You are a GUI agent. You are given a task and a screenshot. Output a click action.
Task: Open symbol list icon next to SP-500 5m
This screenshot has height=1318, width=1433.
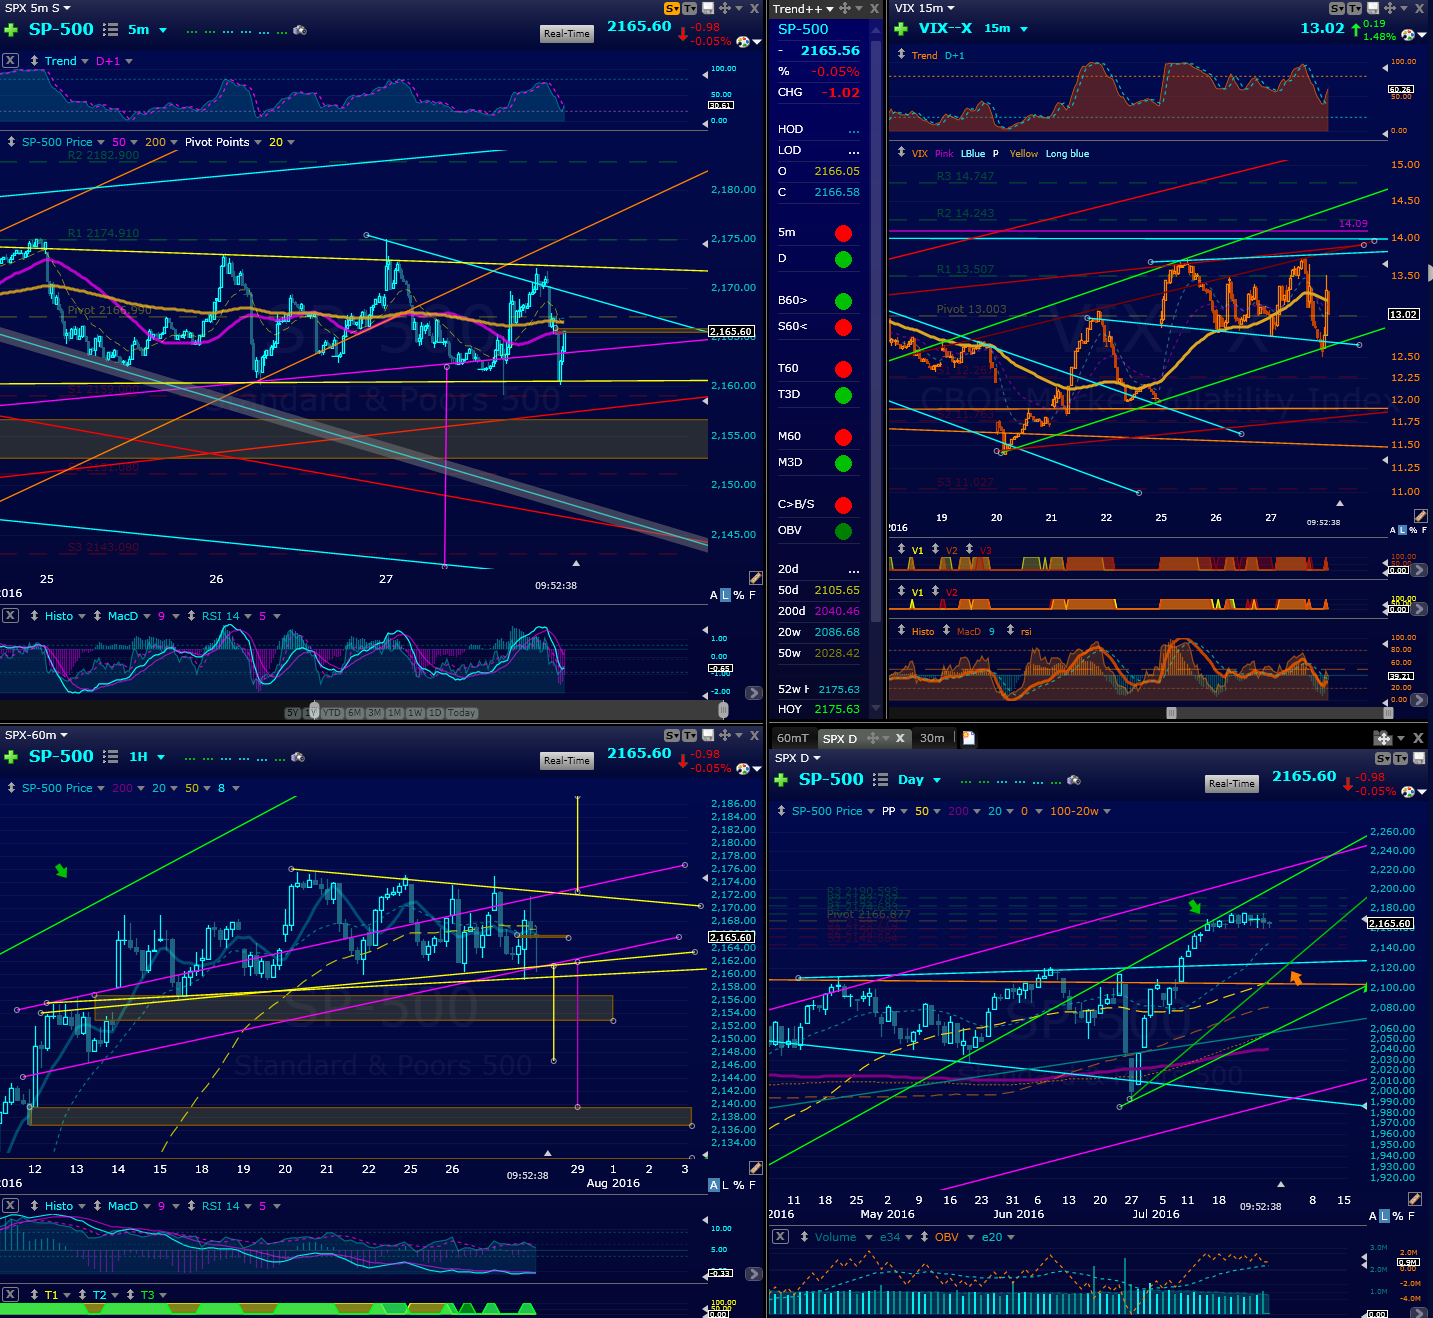pyautogui.click(x=111, y=30)
